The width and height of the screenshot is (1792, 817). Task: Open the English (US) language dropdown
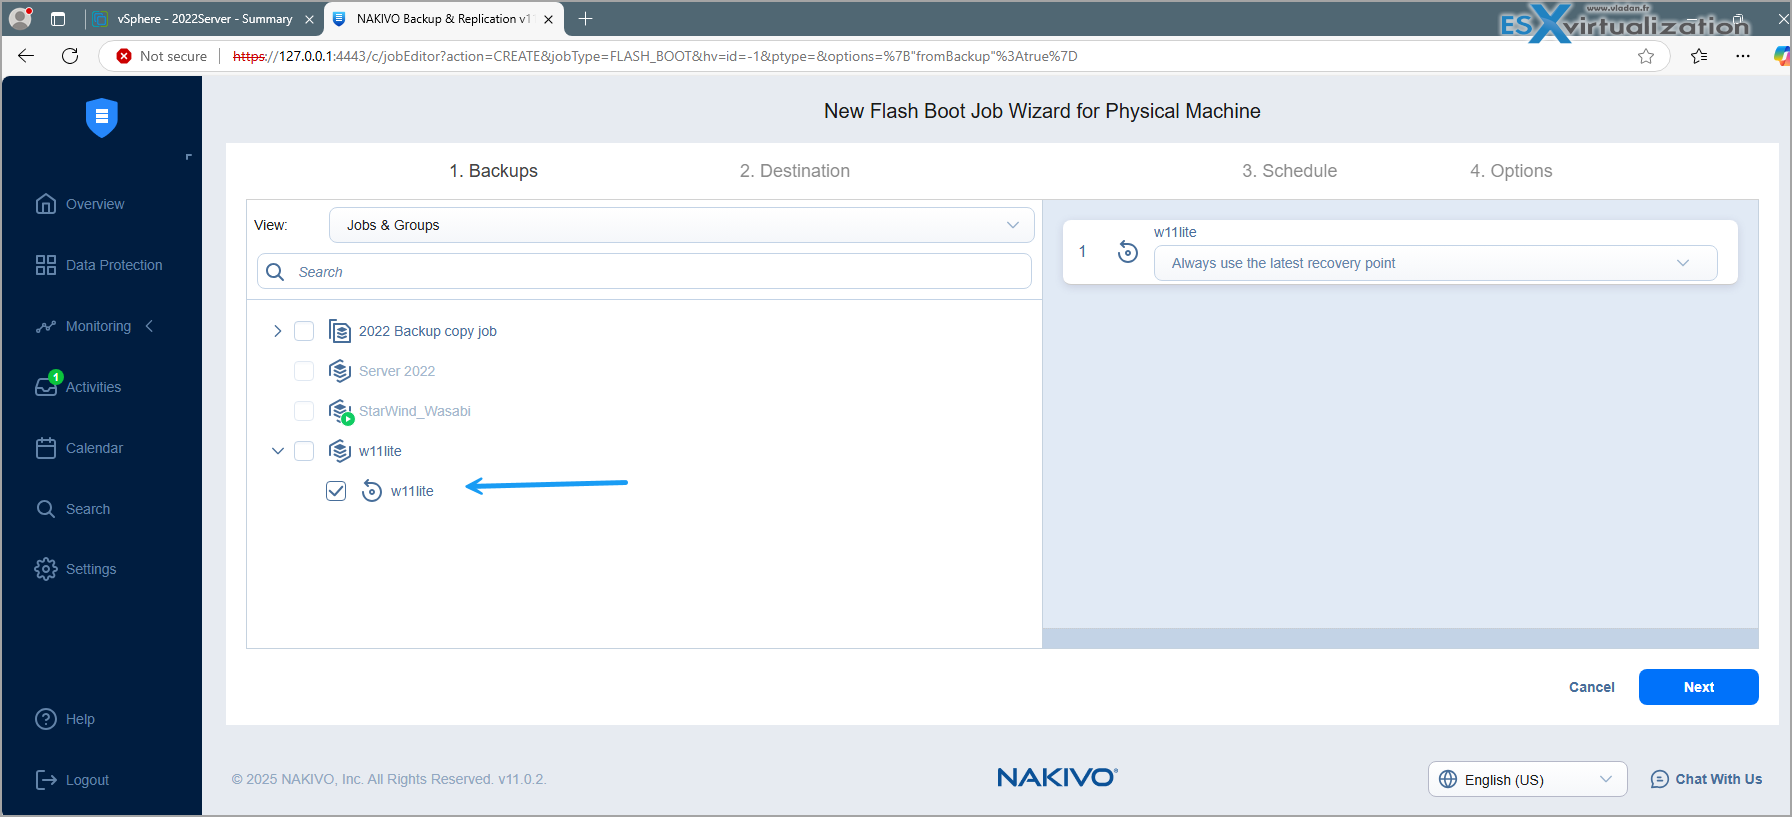coord(1527,779)
